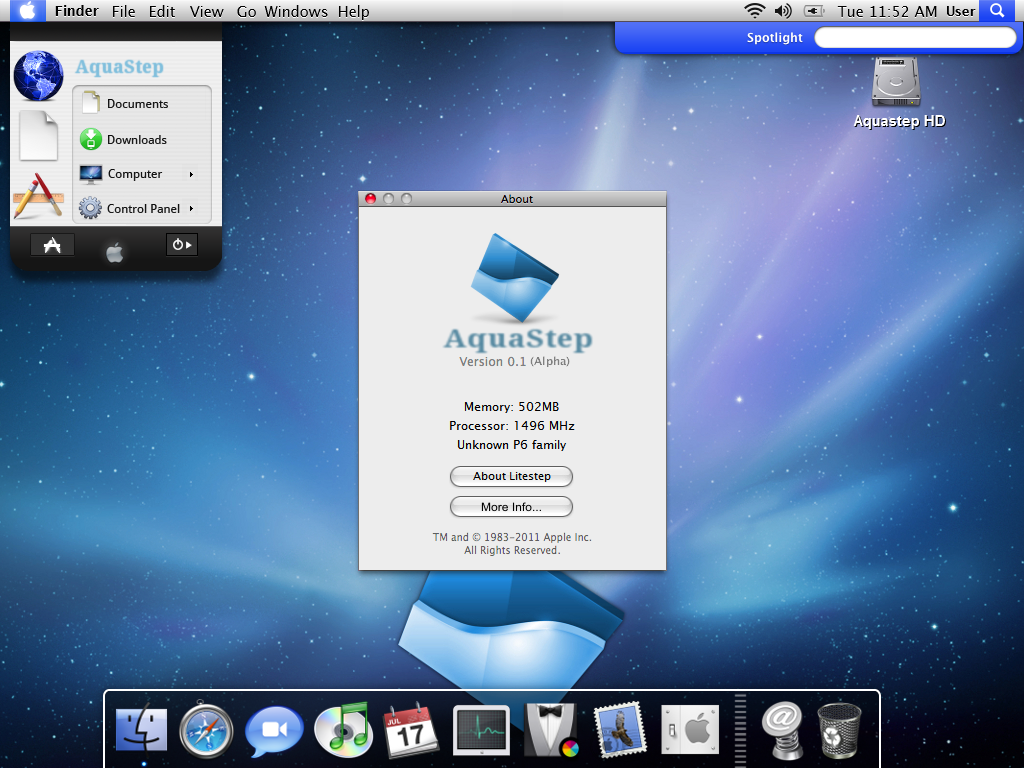Click the "Version 0.1 (Alpha)" text
This screenshot has height=768, width=1024.
515,361
